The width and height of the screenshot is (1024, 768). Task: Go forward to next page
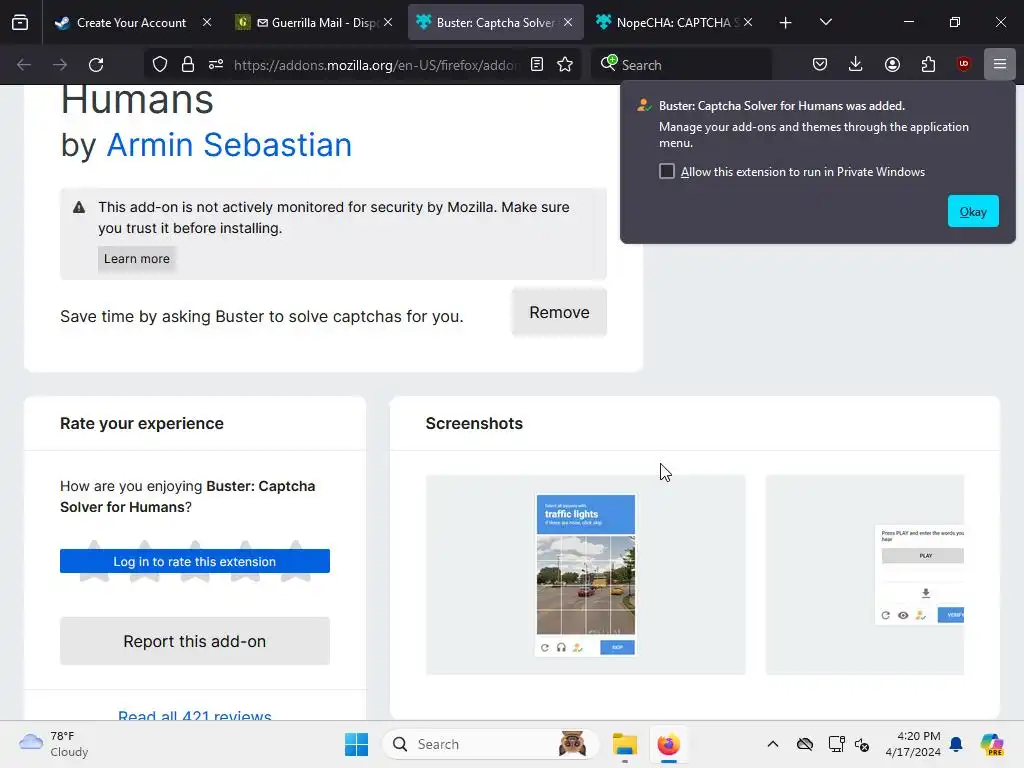coord(60,65)
